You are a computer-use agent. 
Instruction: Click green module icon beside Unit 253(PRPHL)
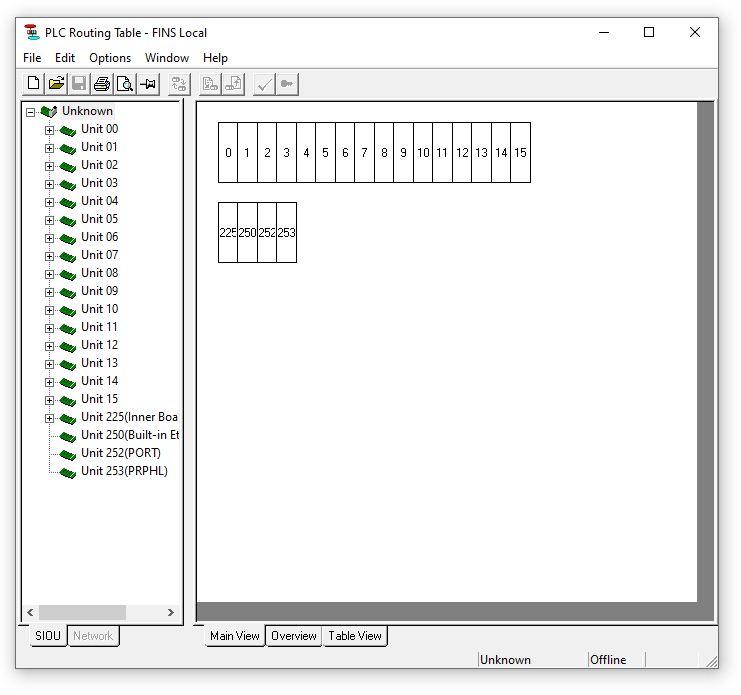point(68,473)
